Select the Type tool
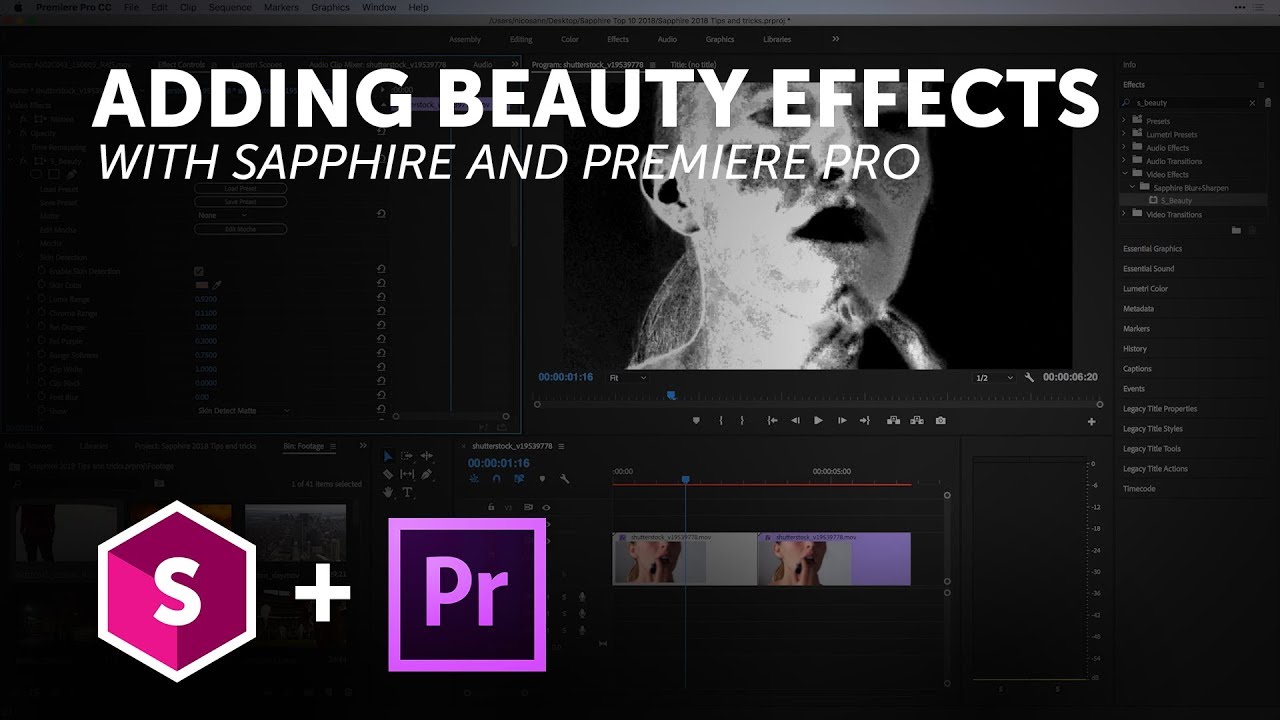 407,492
